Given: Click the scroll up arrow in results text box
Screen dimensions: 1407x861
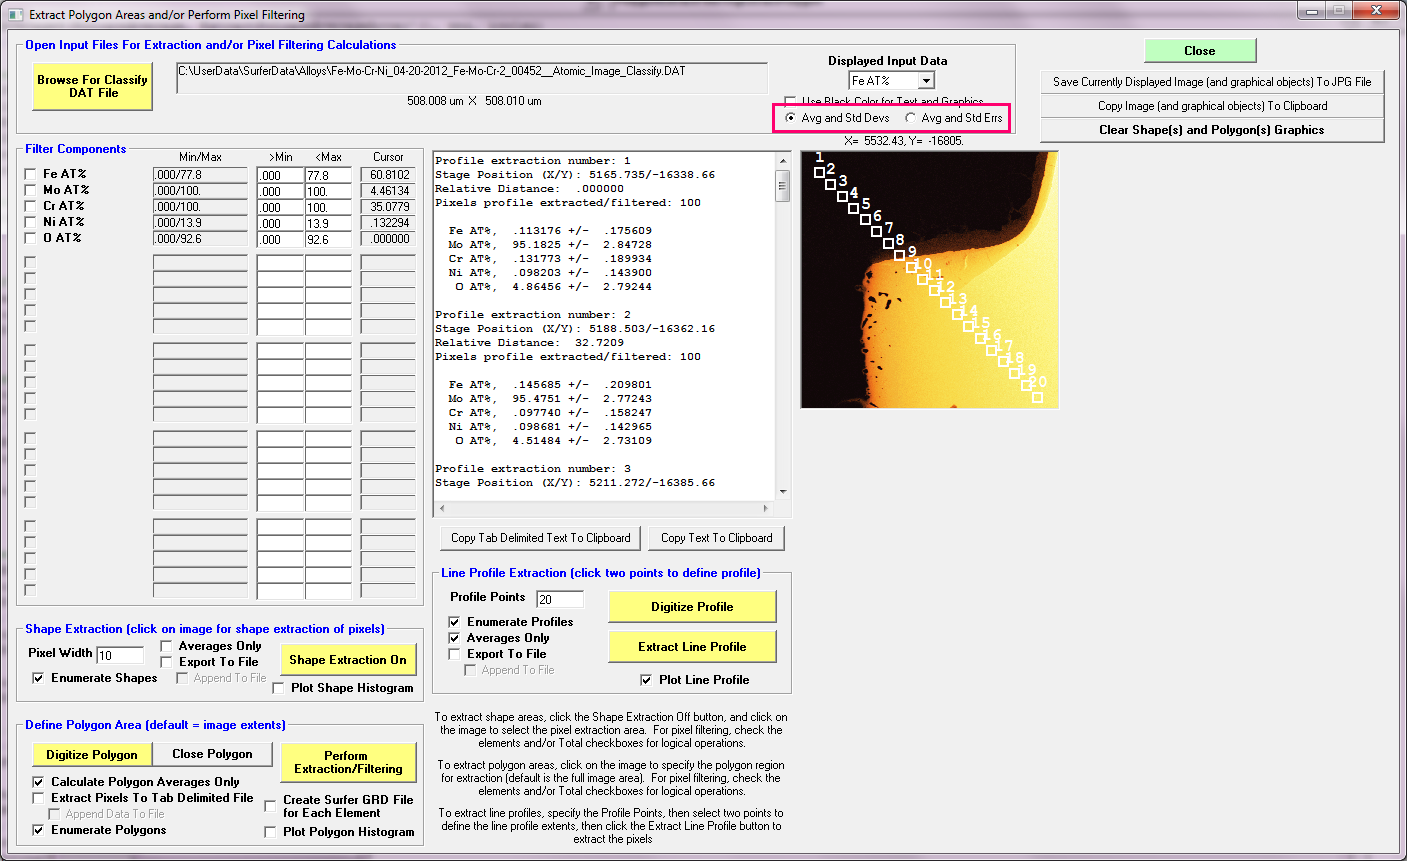Looking at the screenshot, I should click(x=783, y=161).
